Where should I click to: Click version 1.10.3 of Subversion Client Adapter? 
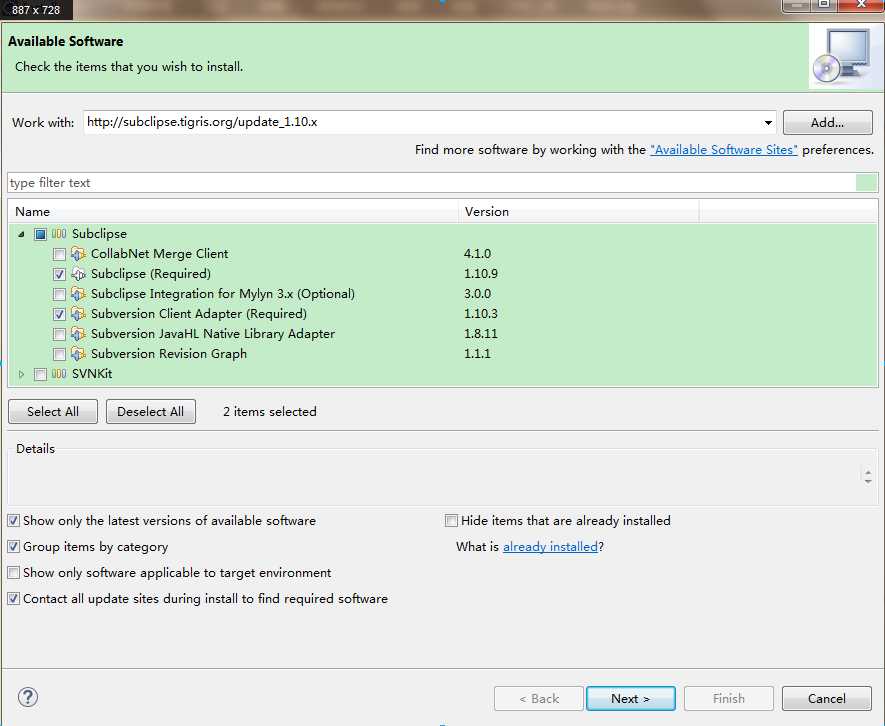[481, 314]
